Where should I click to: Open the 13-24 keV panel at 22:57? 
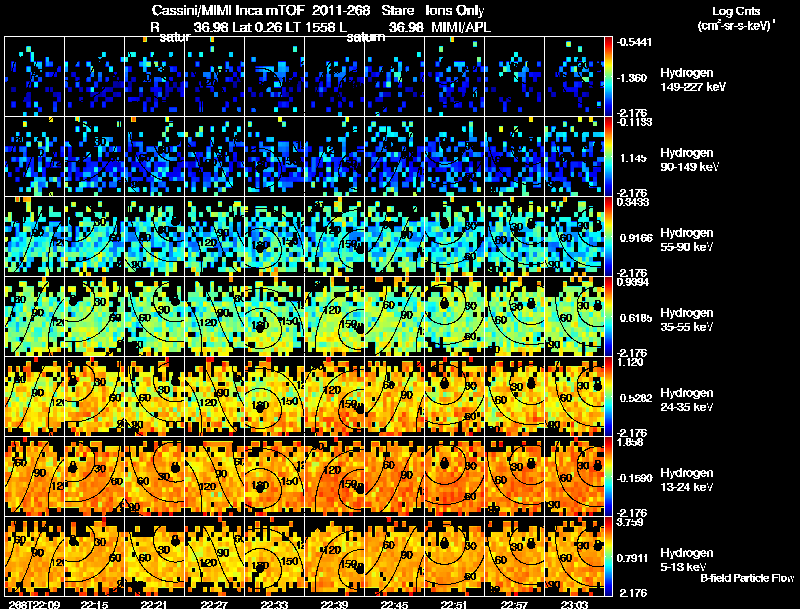(514, 477)
